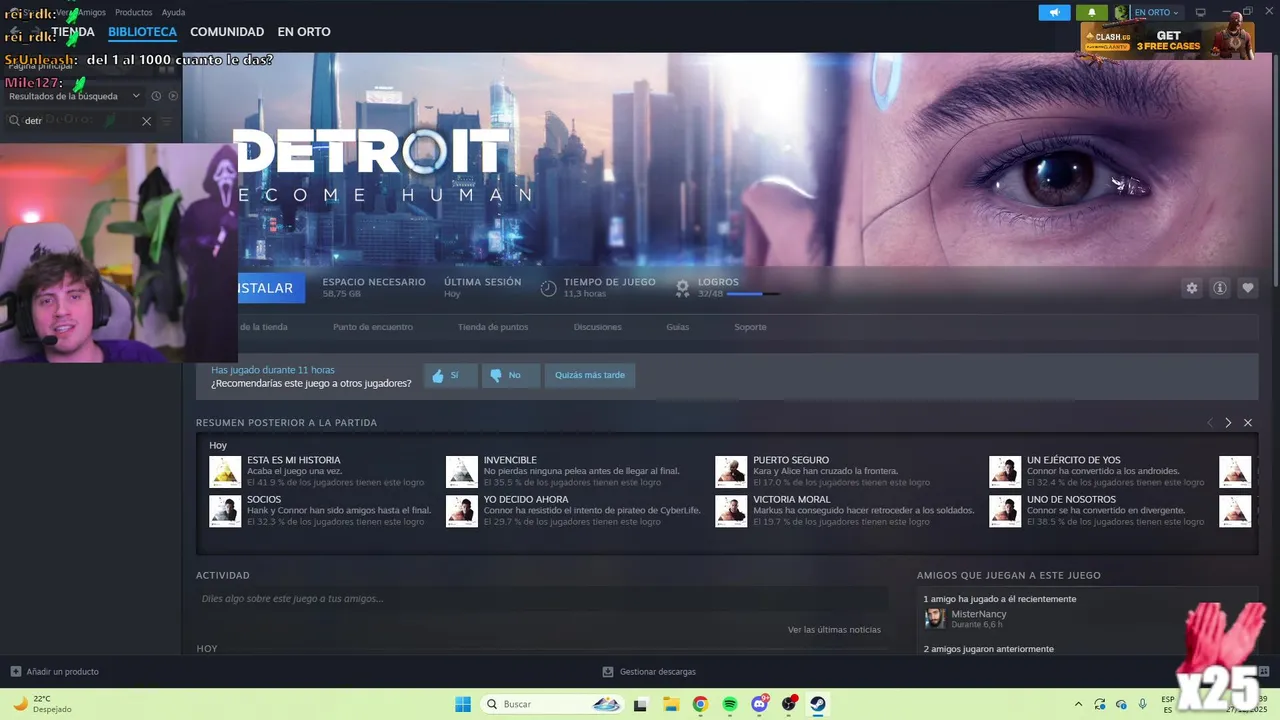
Task: Click the library search field containing detr
Action: pyautogui.click(x=80, y=121)
